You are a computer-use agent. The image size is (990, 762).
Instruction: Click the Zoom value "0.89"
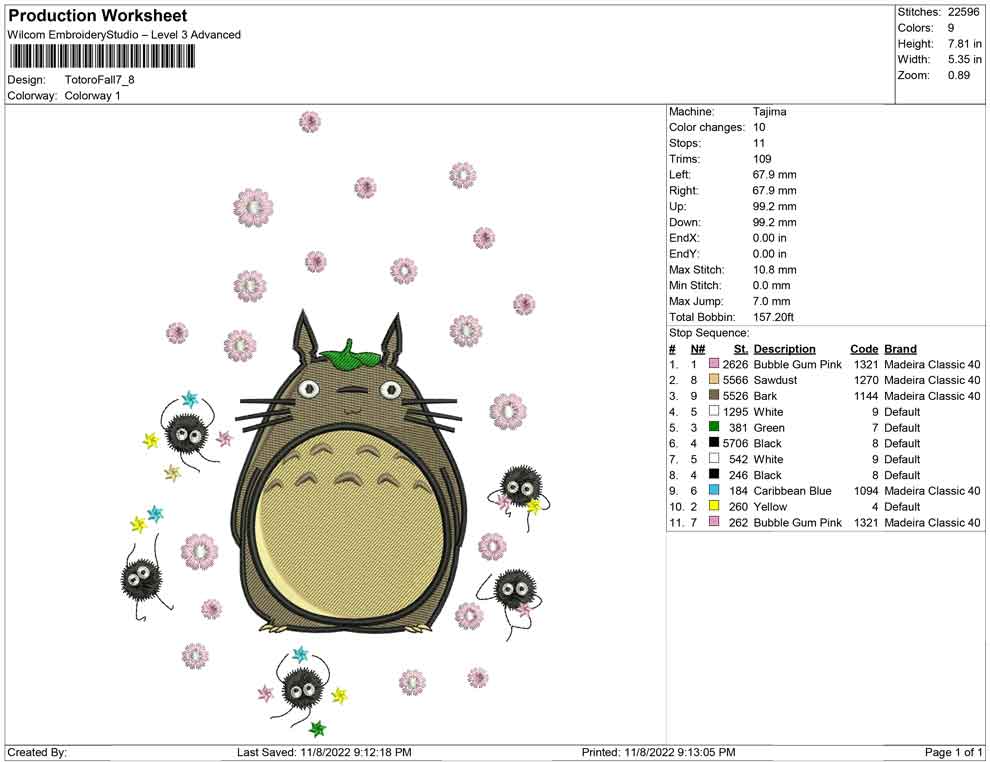point(959,75)
